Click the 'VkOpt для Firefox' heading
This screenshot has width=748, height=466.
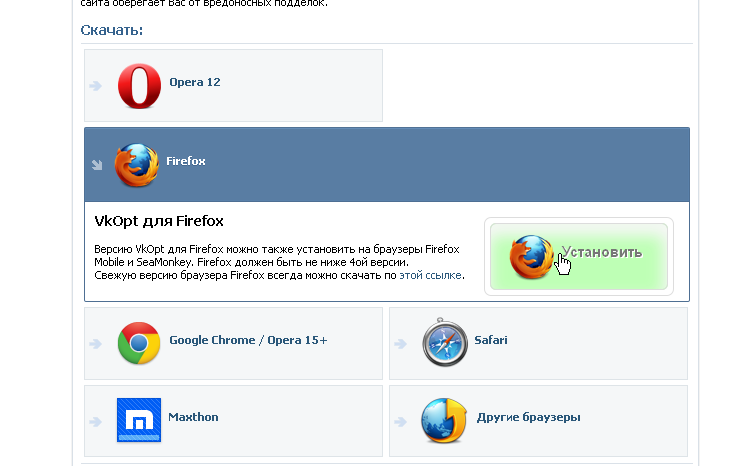[159, 221]
